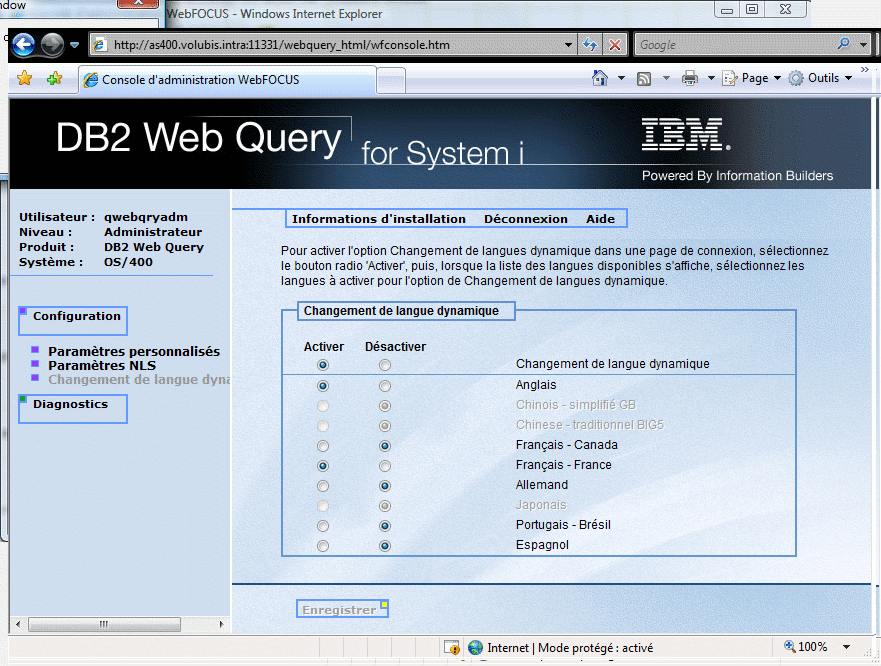The image size is (881, 666).
Task: Show more toolbar commands chevron
Action: tap(864, 69)
